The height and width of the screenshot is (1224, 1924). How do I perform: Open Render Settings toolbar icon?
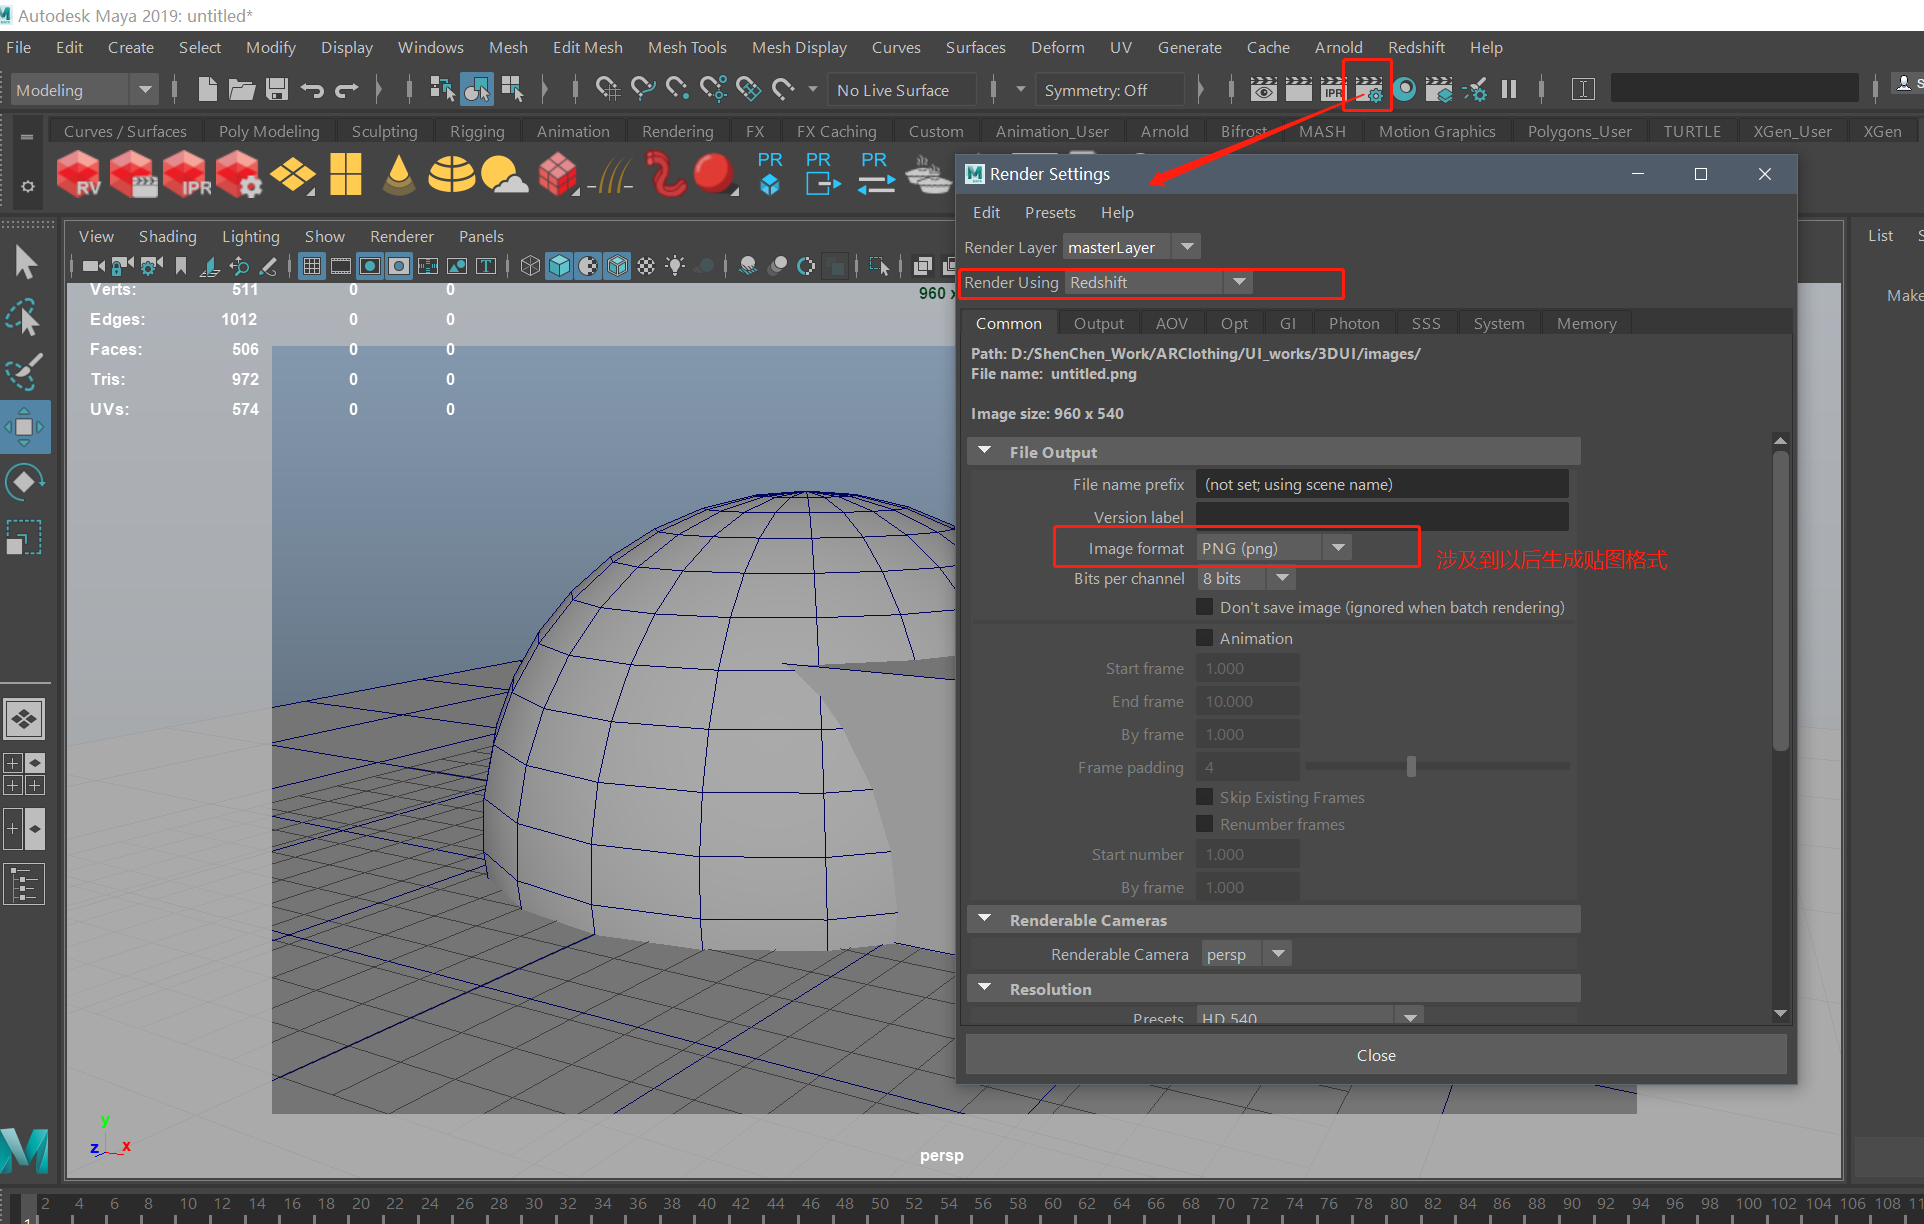1368,89
